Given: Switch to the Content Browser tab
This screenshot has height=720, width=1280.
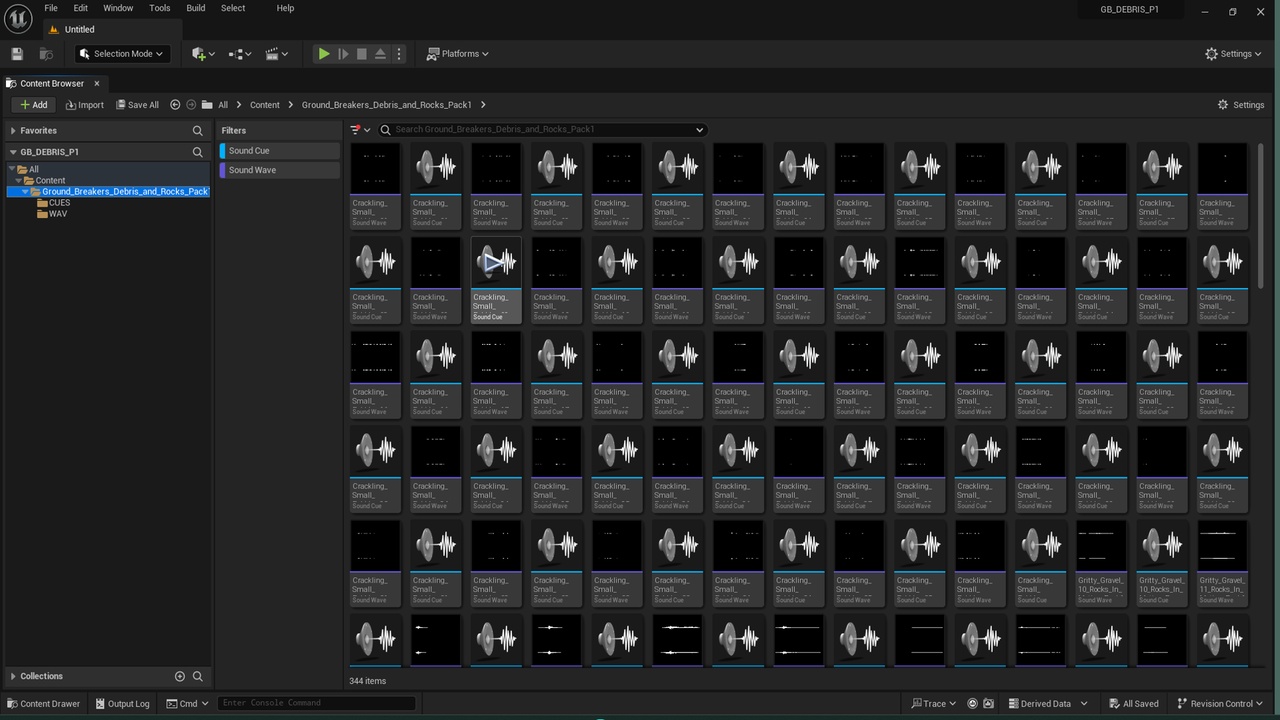Looking at the screenshot, I should [x=52, y=83].
